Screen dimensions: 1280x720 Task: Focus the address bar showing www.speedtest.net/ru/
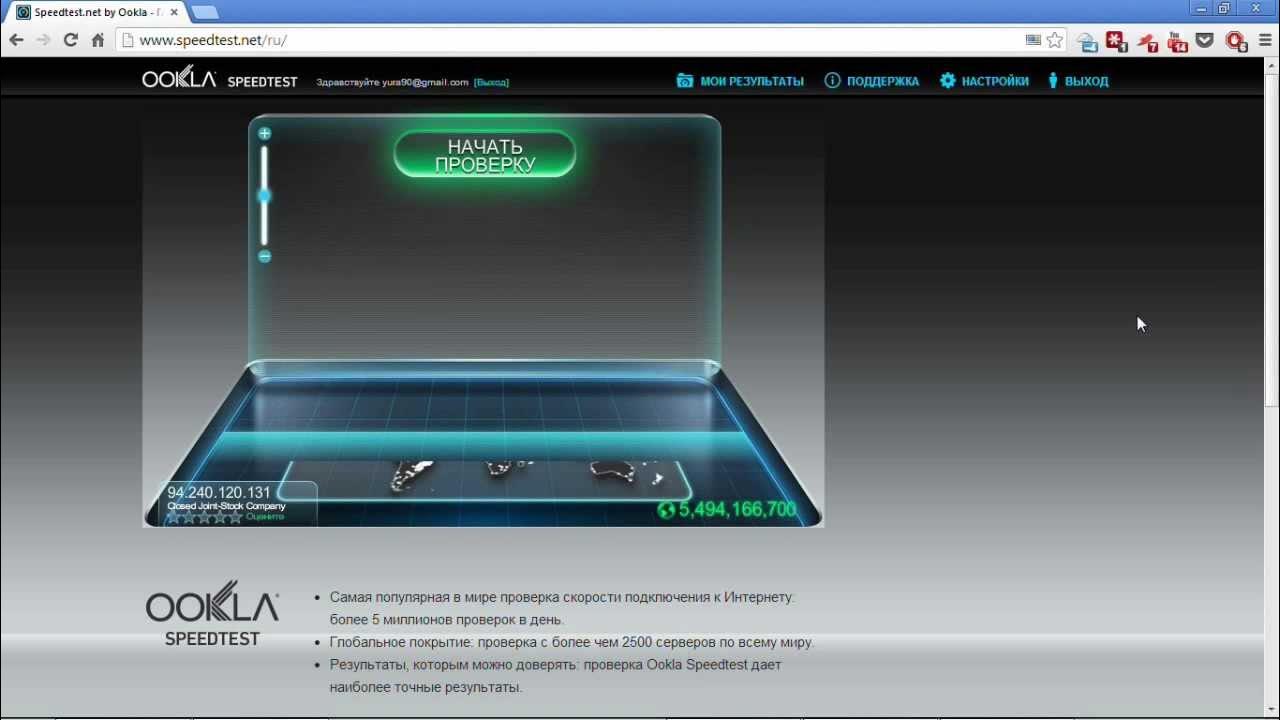pyautogui.click(x=570, y=40)
